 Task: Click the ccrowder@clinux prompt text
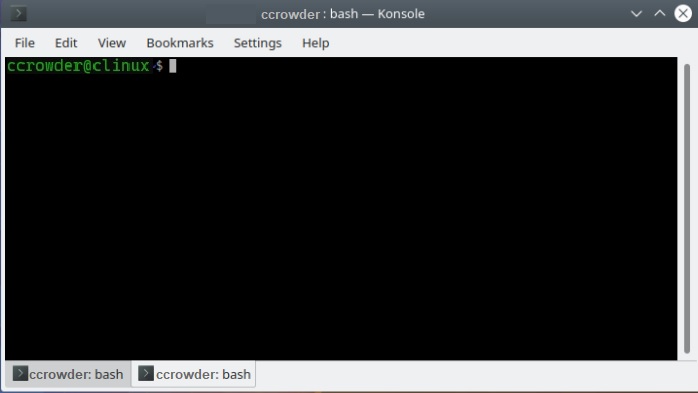(x=78, y=66)
